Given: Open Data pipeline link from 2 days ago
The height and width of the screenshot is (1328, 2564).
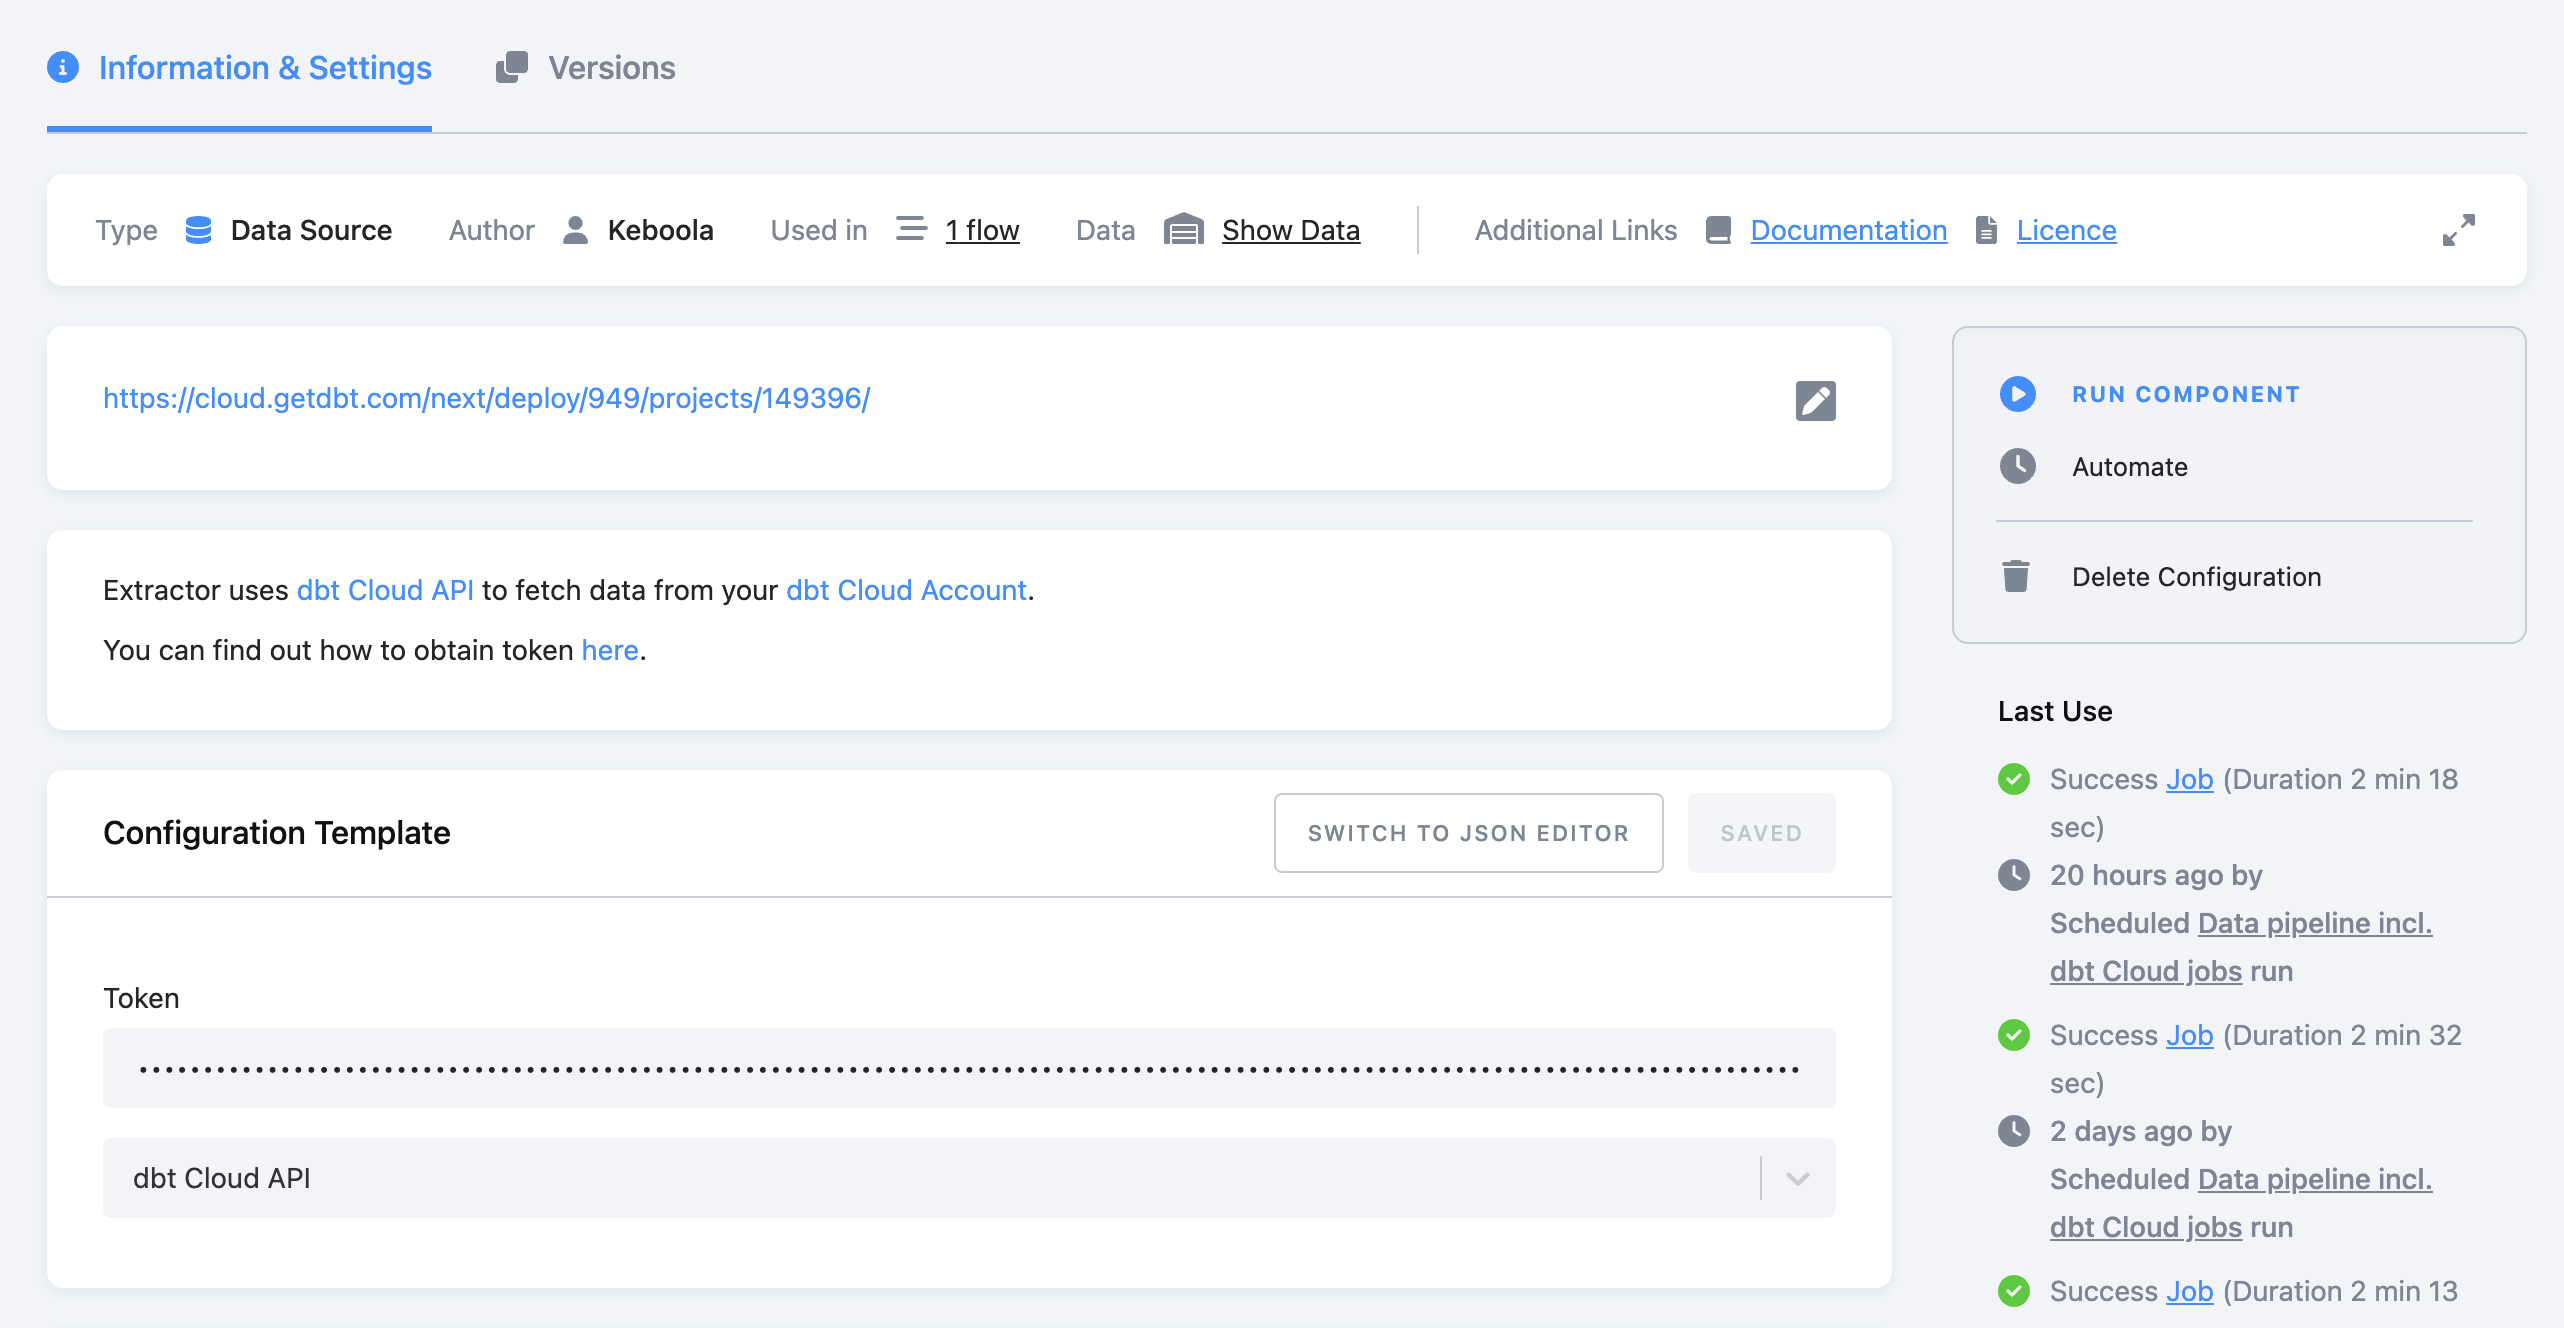Looking at the screenshot, I should pyautogui.click(x=2241, y=1203).
